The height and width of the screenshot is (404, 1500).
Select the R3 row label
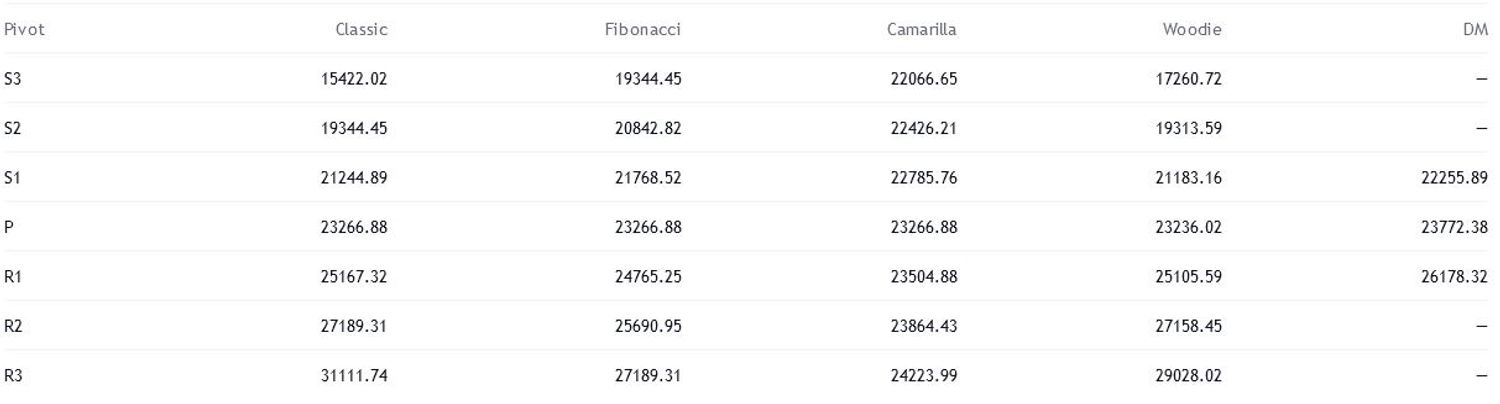point(12,376)
